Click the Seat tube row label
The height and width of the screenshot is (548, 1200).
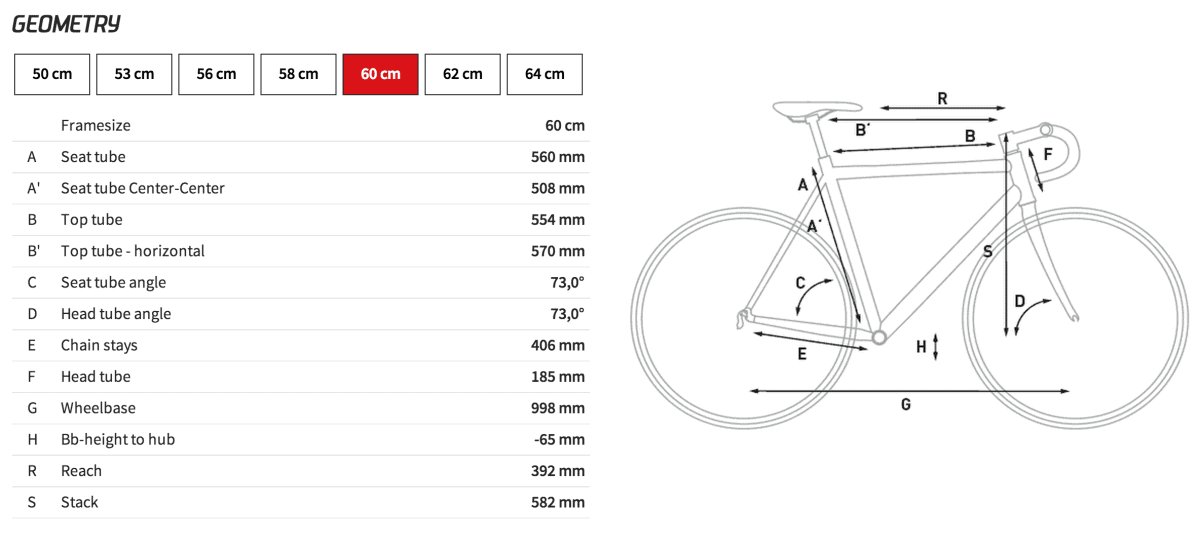click(93, 157)
